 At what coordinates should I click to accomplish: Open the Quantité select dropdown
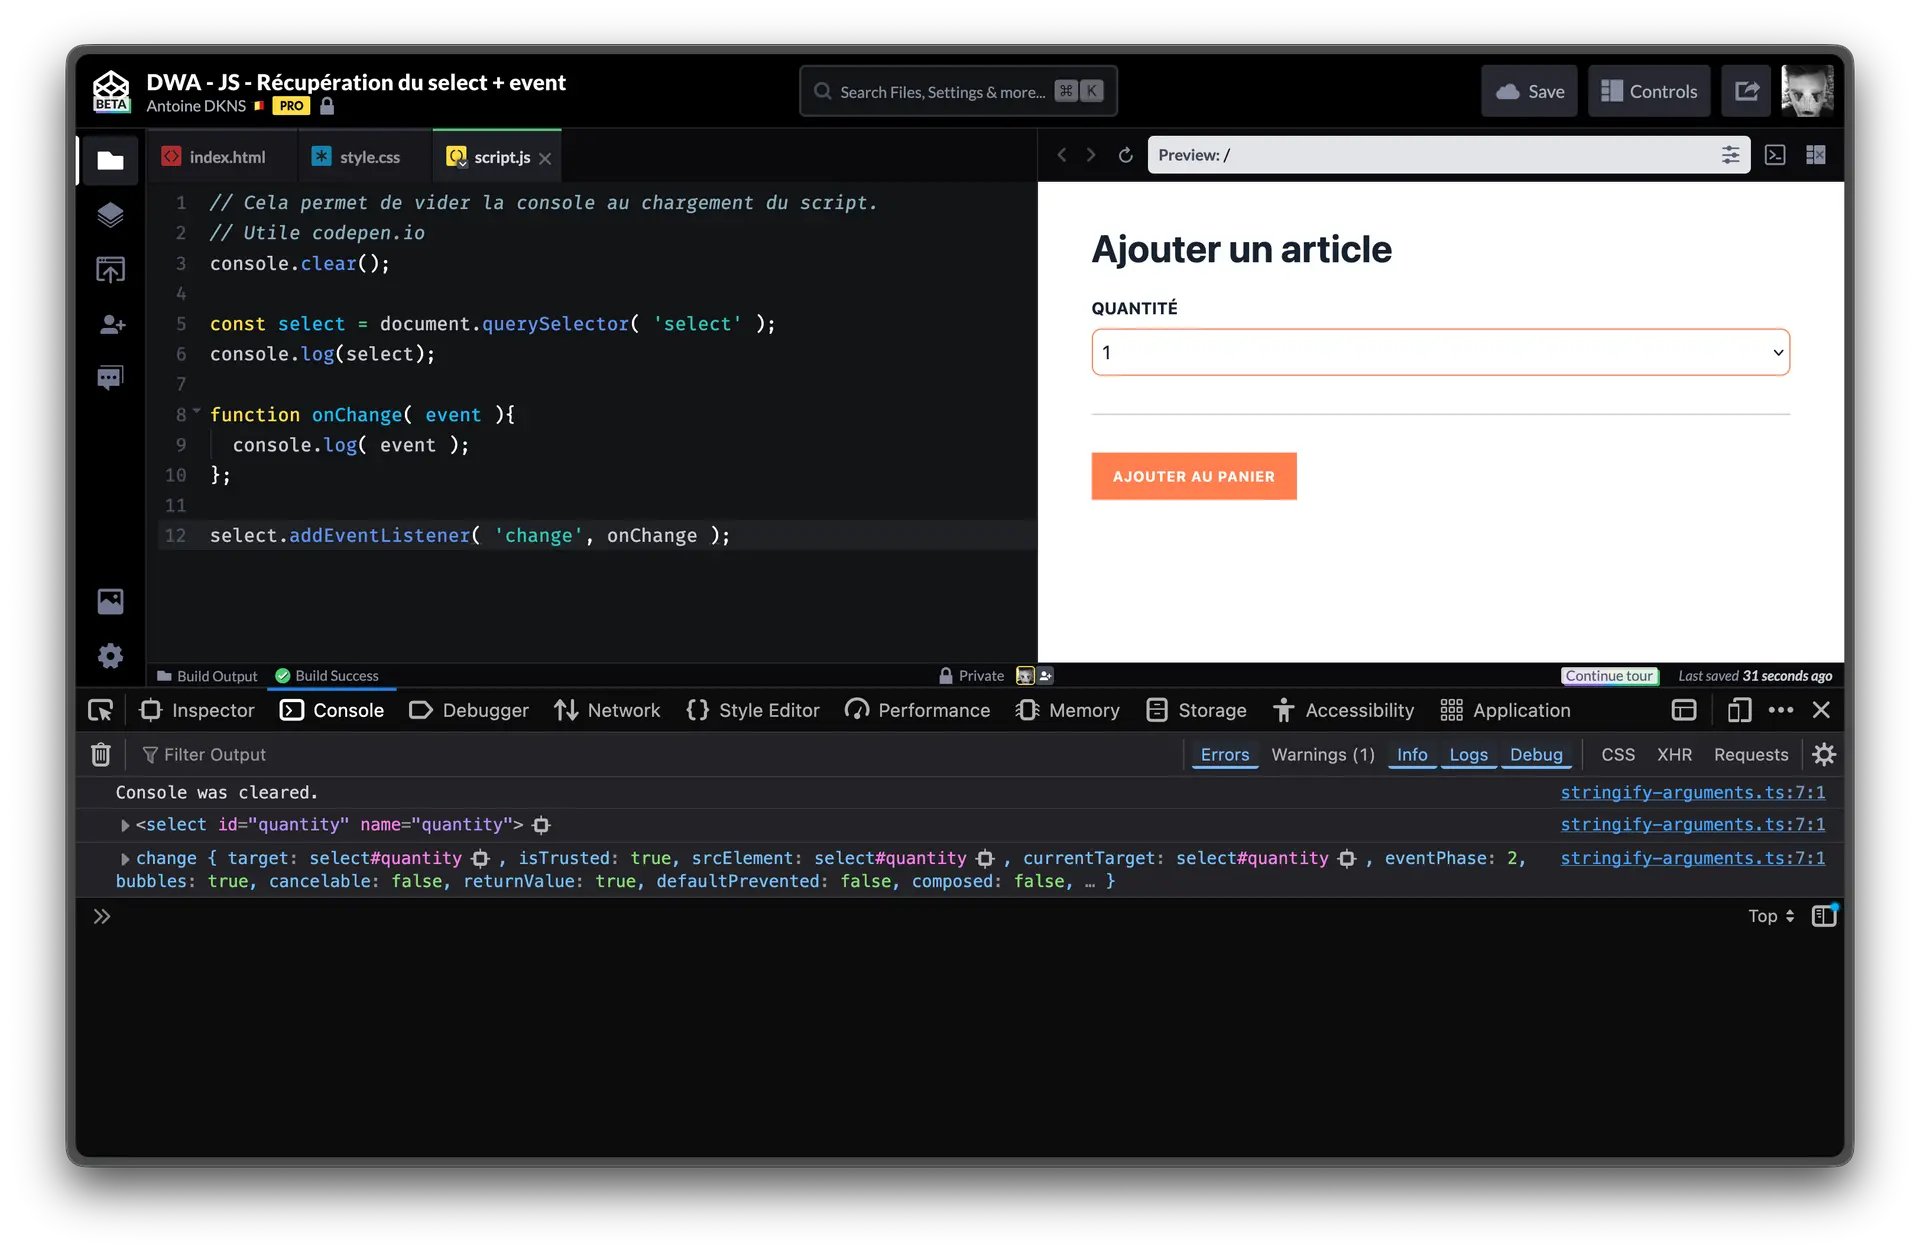click(1440, 352)
